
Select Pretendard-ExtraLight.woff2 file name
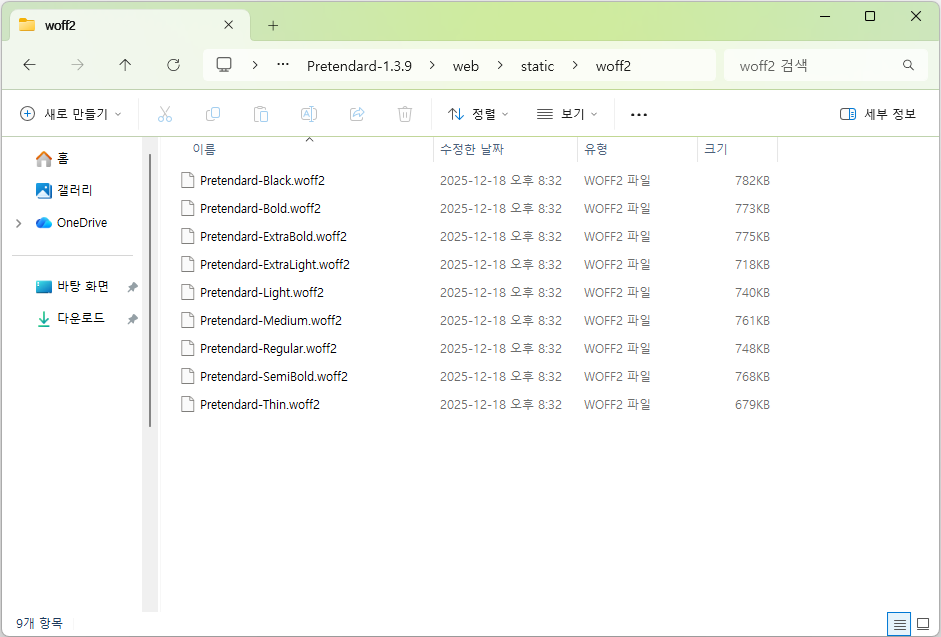pyautogui.click(x=275, y=264)
